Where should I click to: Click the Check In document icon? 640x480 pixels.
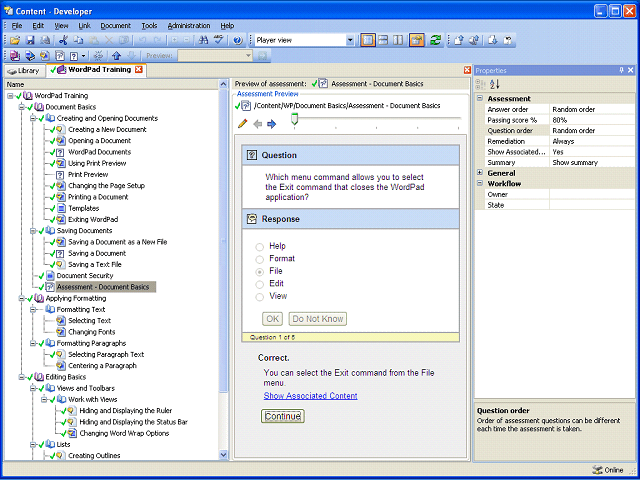459,40
